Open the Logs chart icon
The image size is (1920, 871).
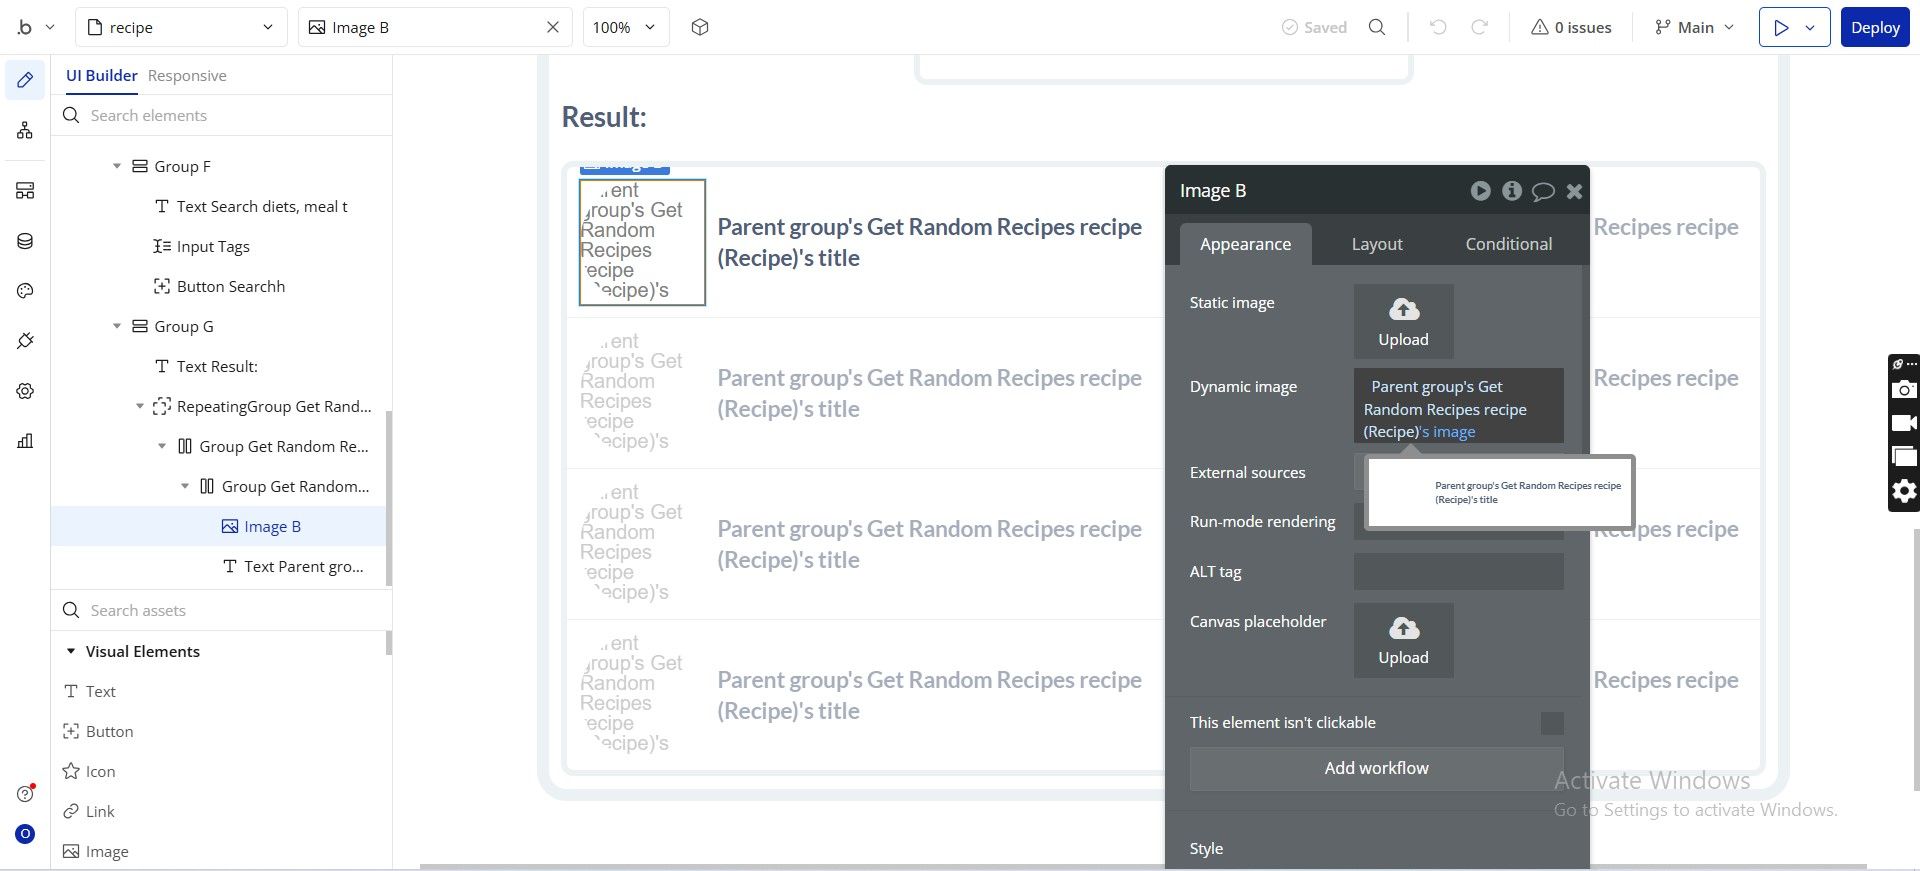coord(25,441)
